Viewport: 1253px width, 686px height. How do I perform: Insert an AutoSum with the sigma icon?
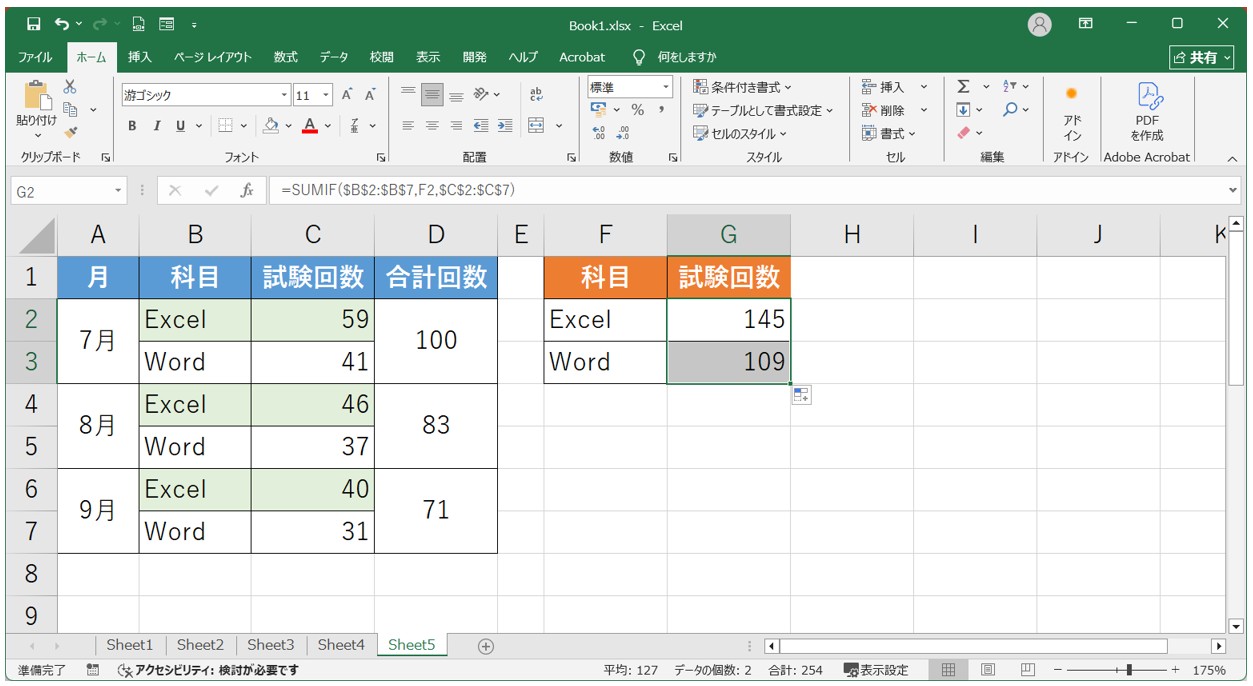pyautogui.click(x=963, y=87)
